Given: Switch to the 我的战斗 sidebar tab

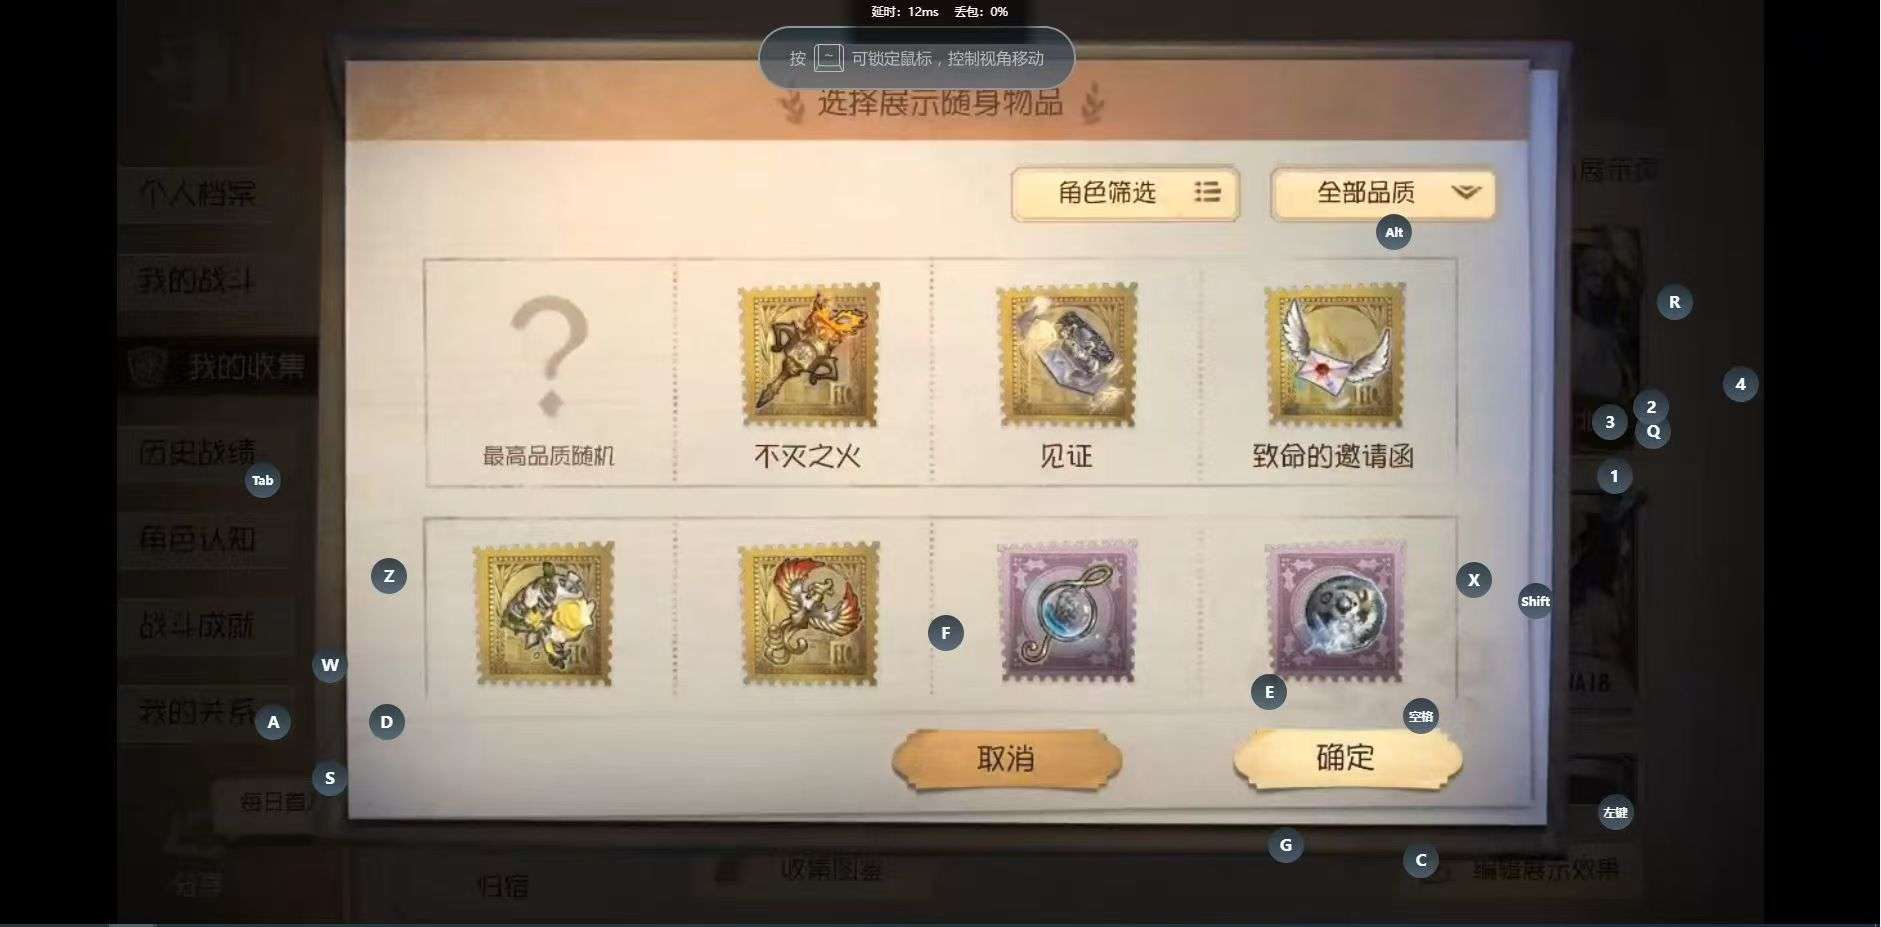Looking at the screenshot, I should coord(197,280).
